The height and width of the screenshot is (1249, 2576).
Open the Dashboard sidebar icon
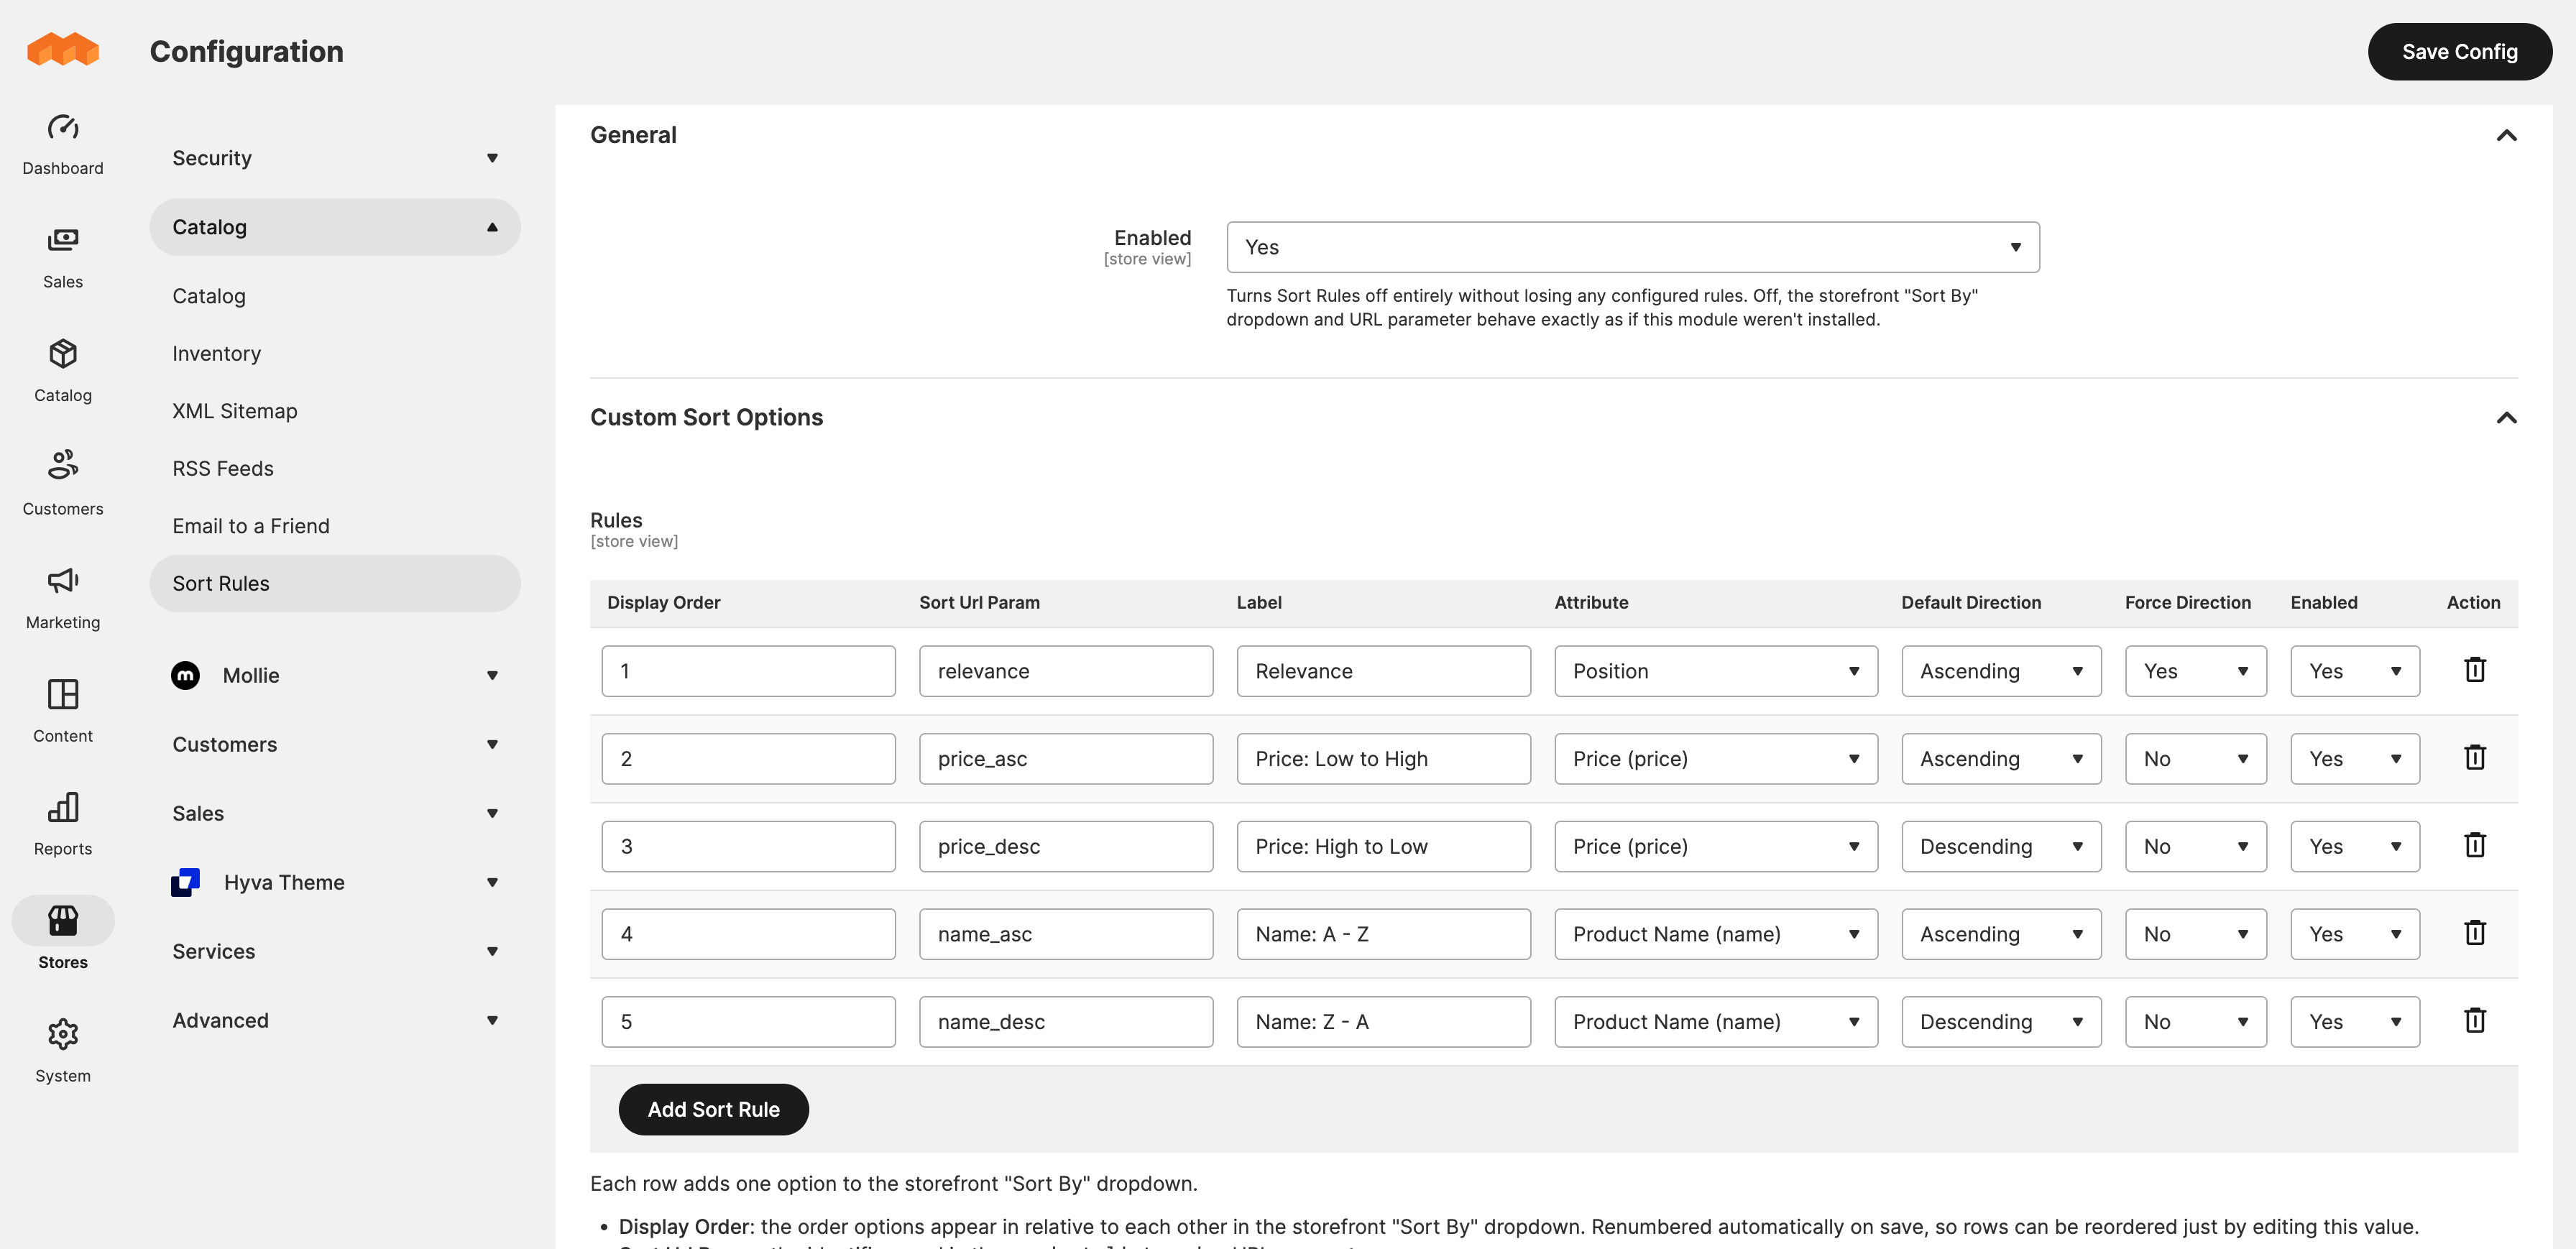click(63, 127)
